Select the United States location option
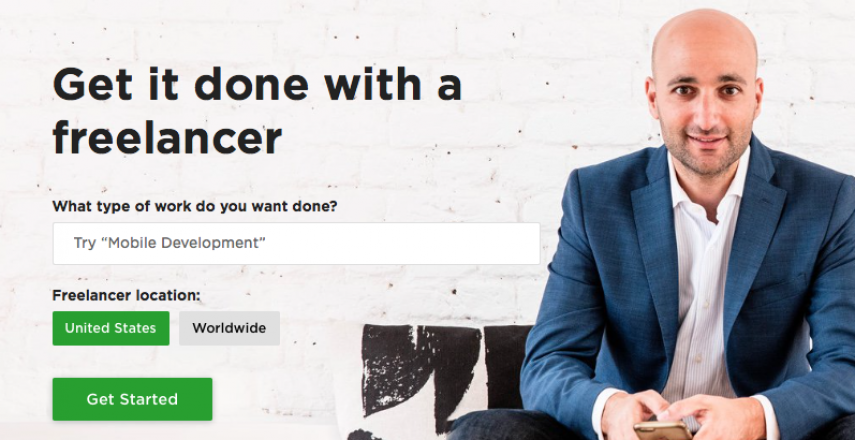This screenshot has width=855, height=440. [111, 328]
